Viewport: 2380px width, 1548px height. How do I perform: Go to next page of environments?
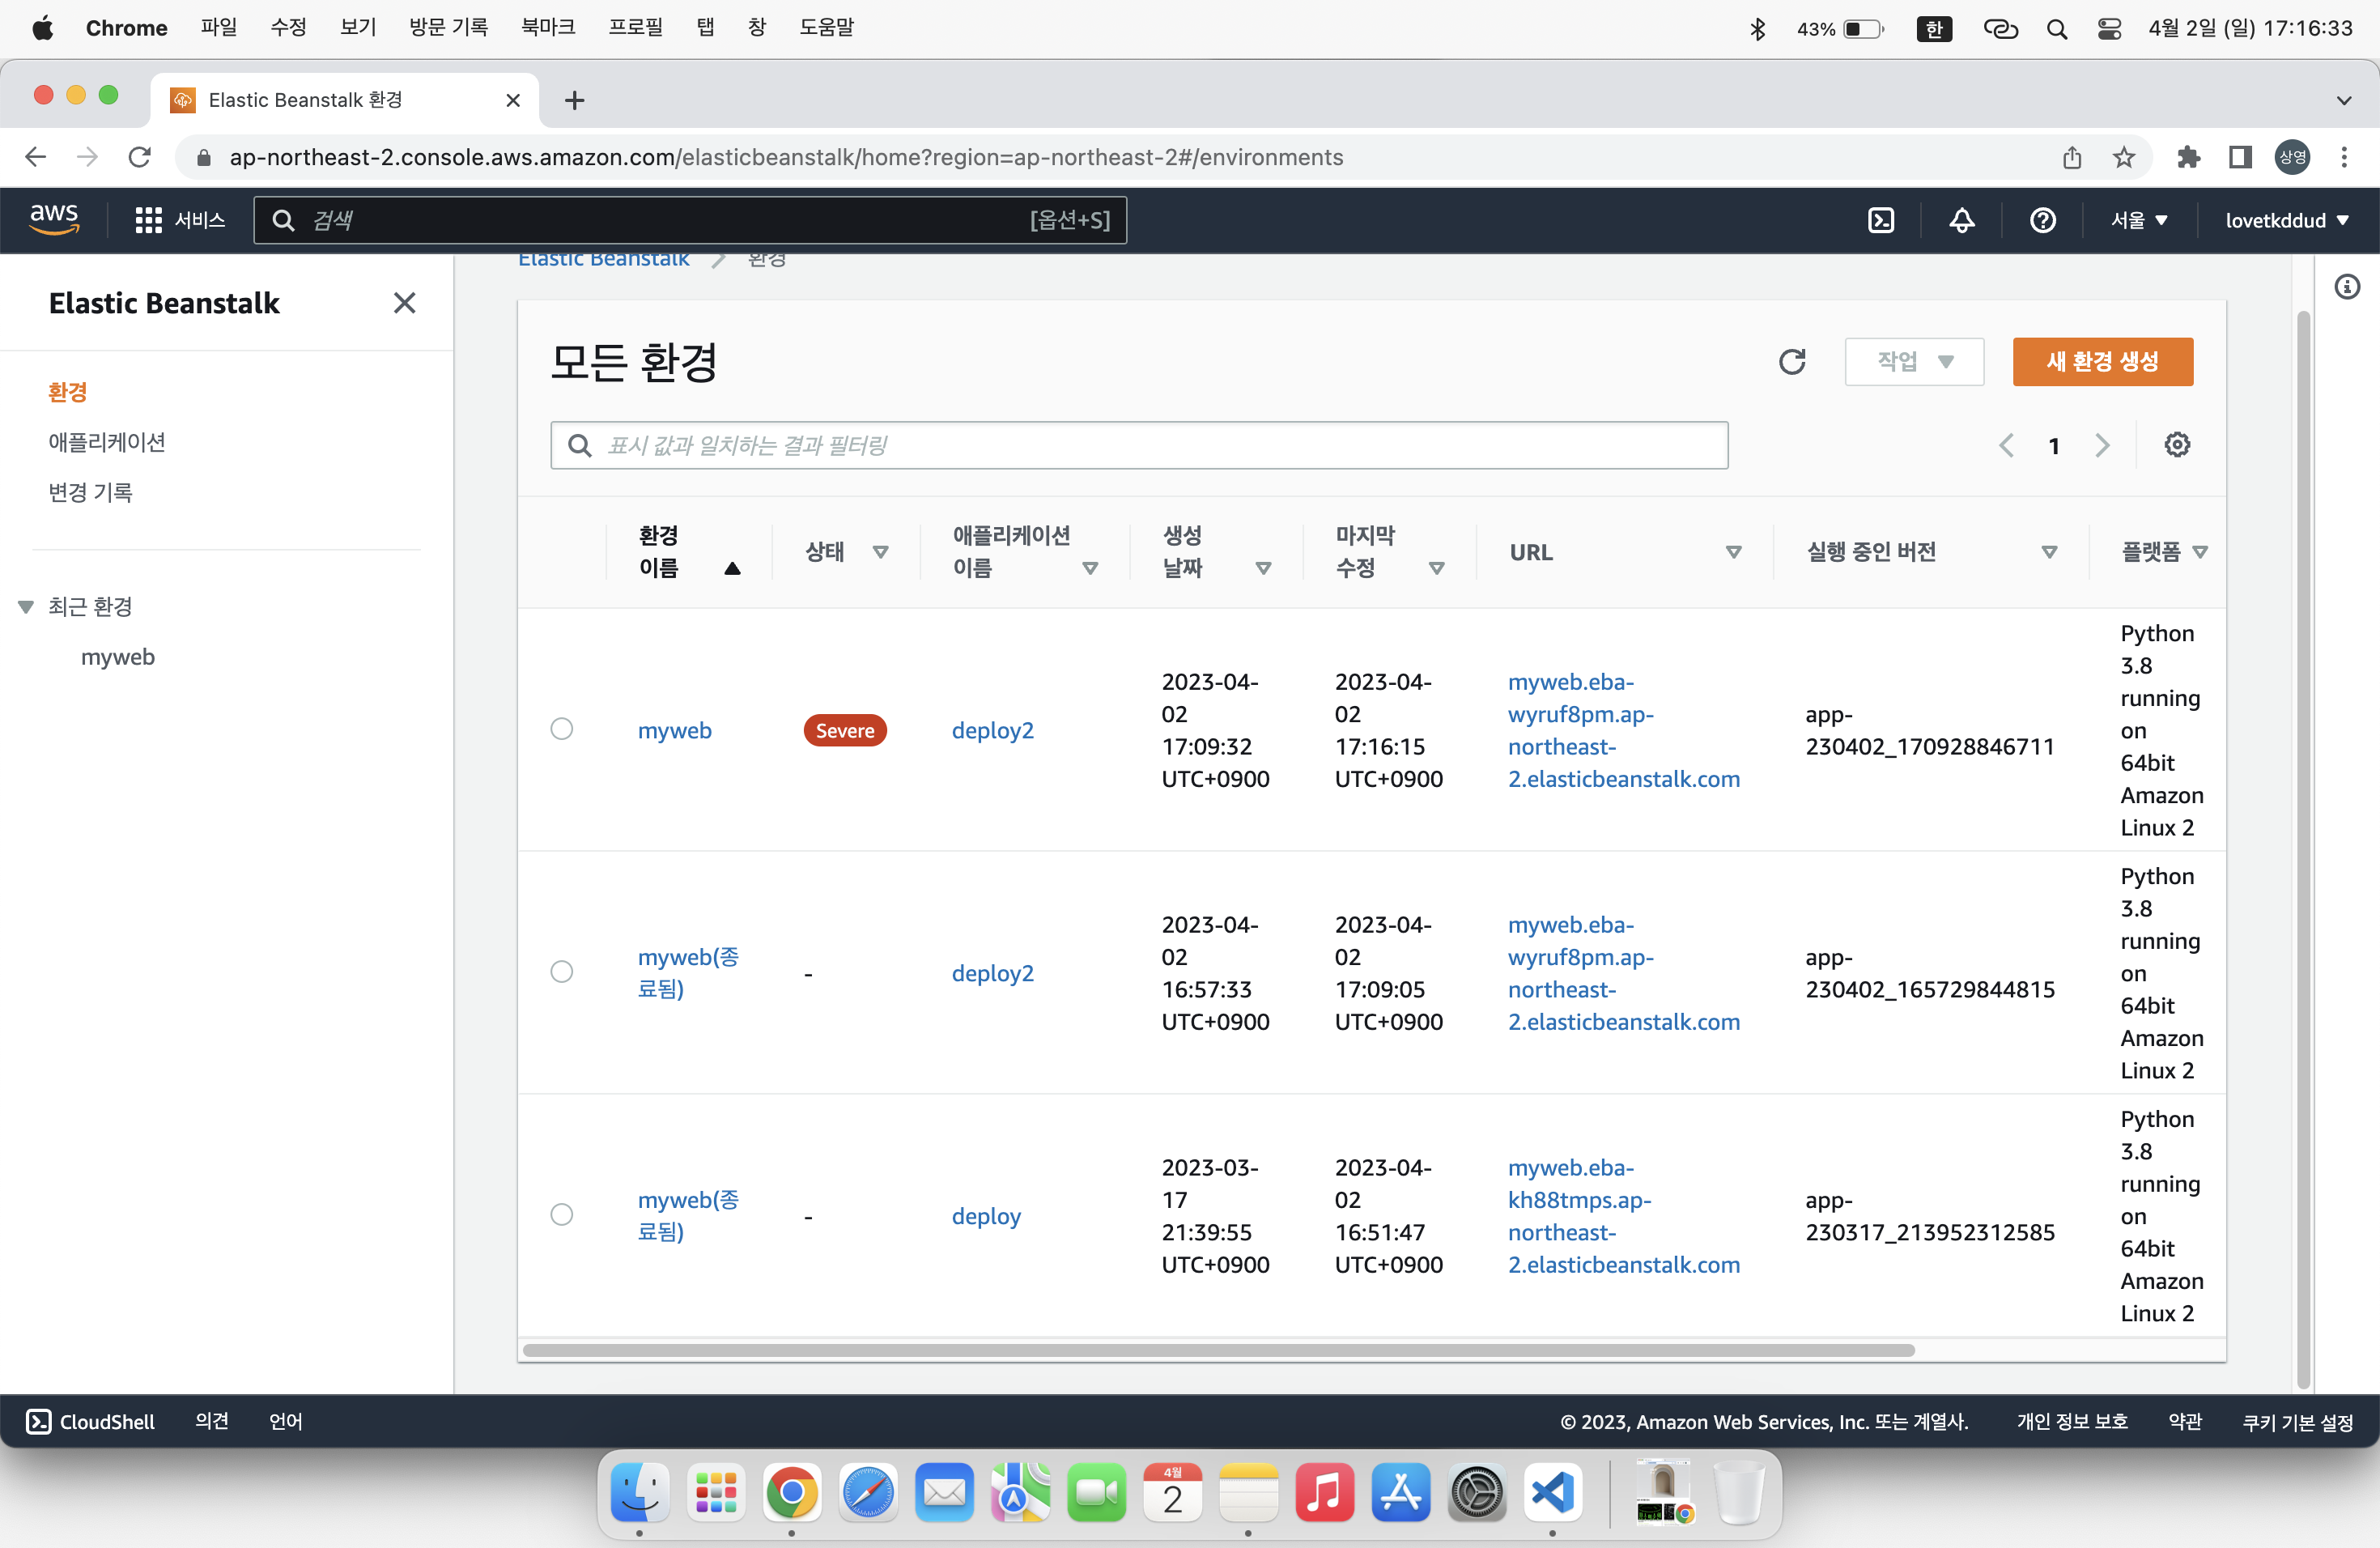(x=2102, y=445)
